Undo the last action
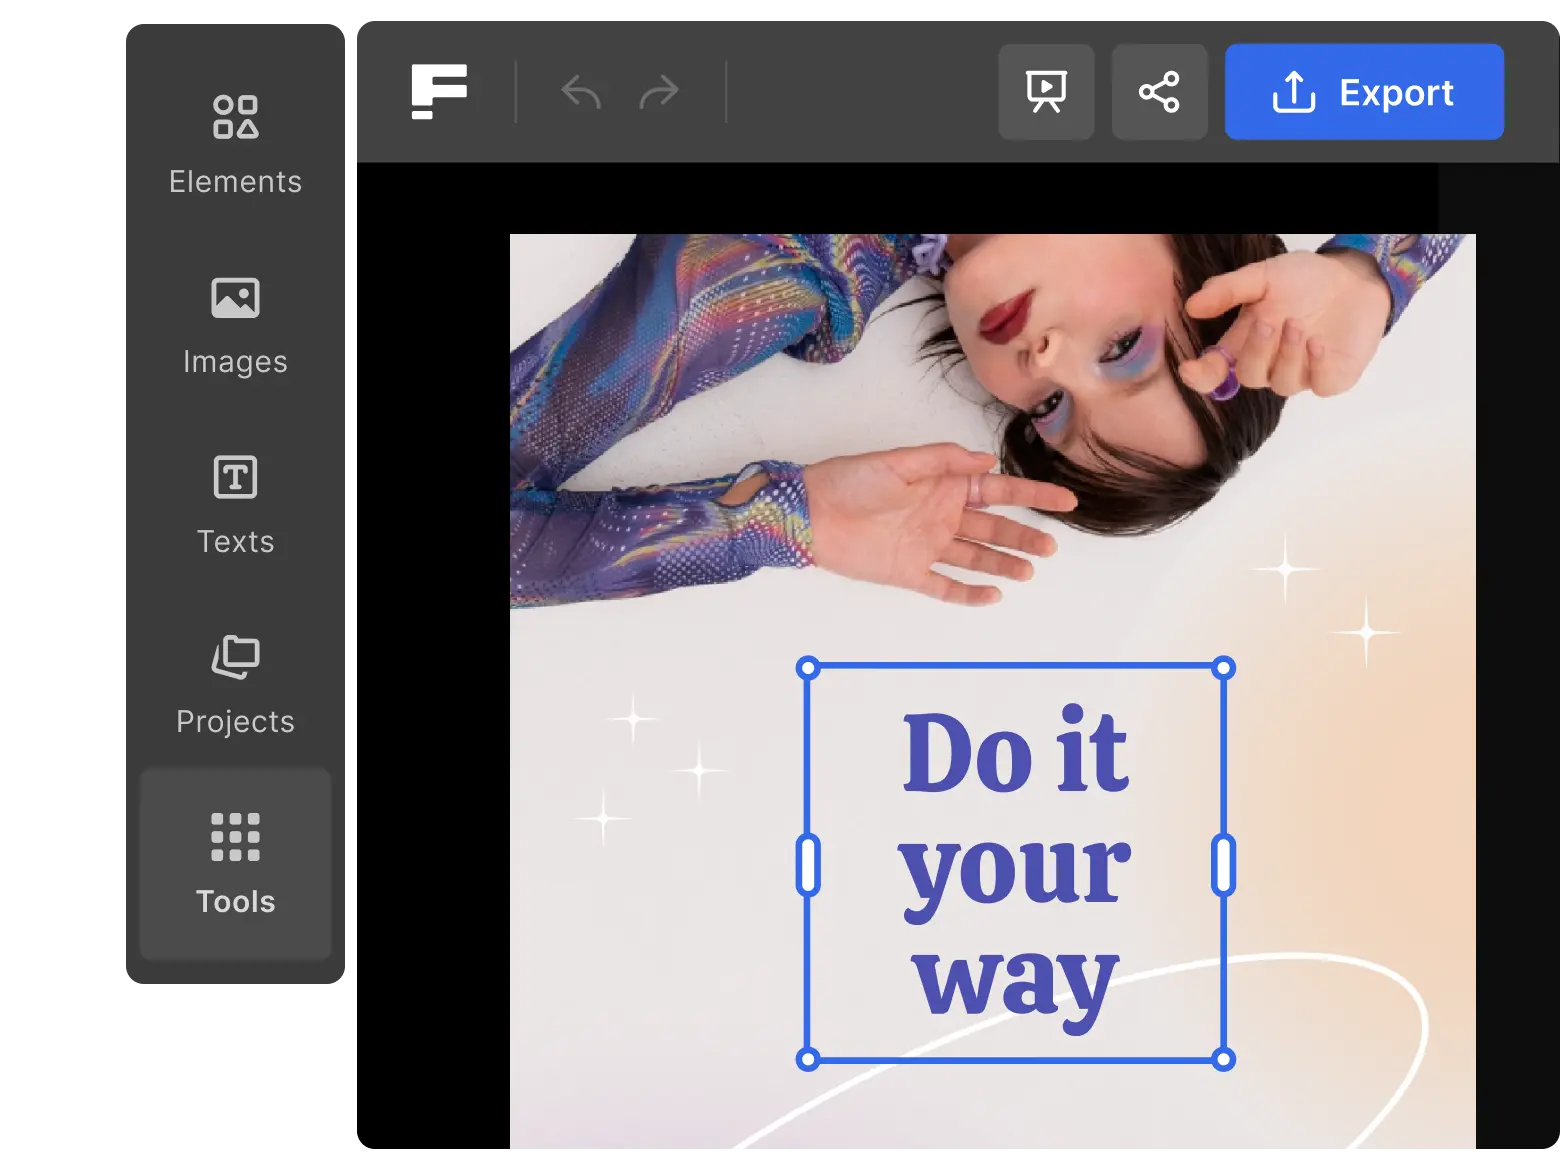Viewport: 1560px width, 1170px height. [x=581, y=92]
